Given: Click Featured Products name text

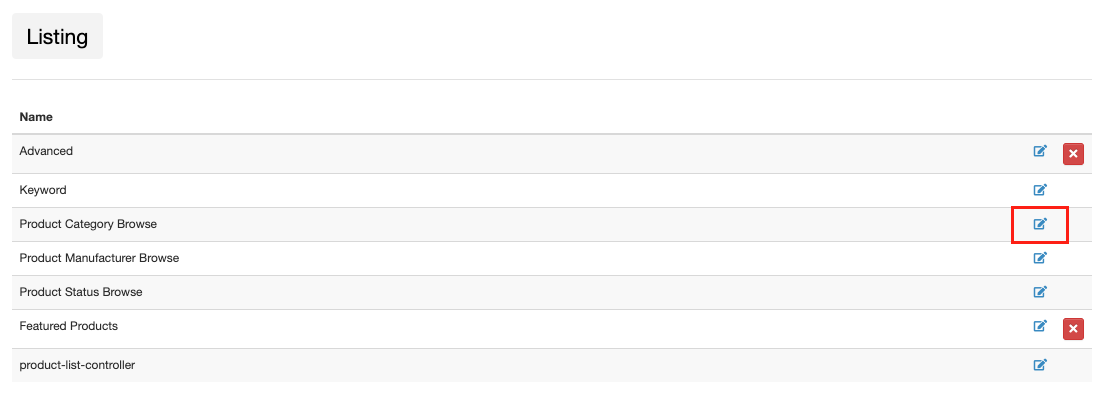Looking at the screenshot, I should 69,326.
